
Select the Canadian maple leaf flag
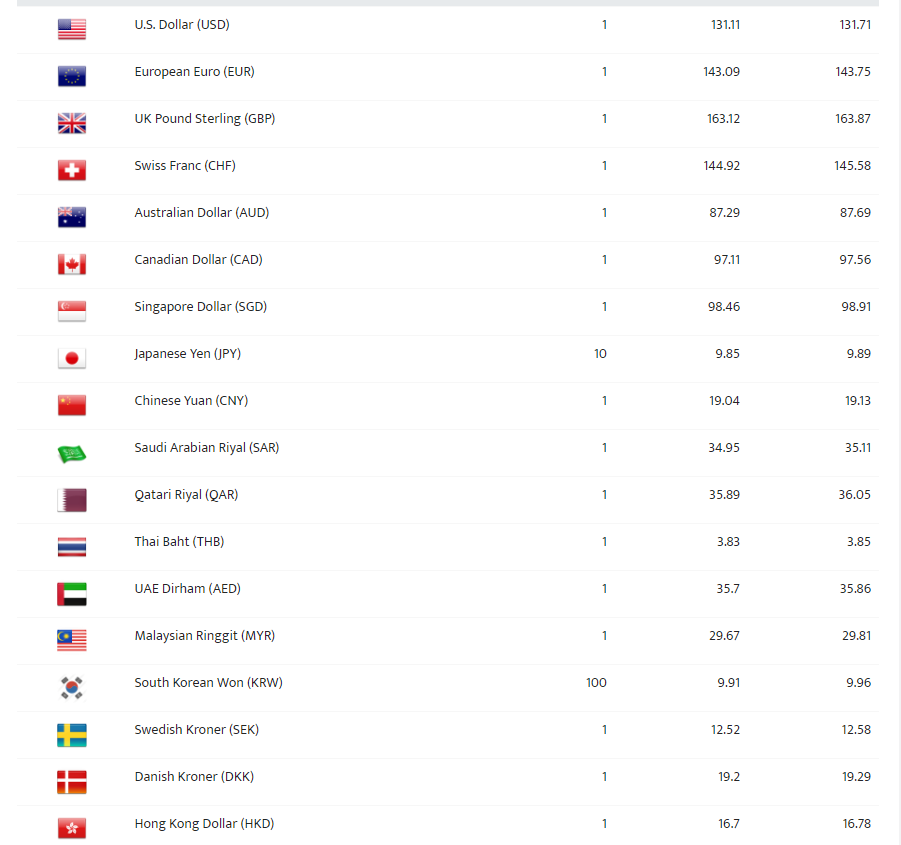[x=72, y=264]
